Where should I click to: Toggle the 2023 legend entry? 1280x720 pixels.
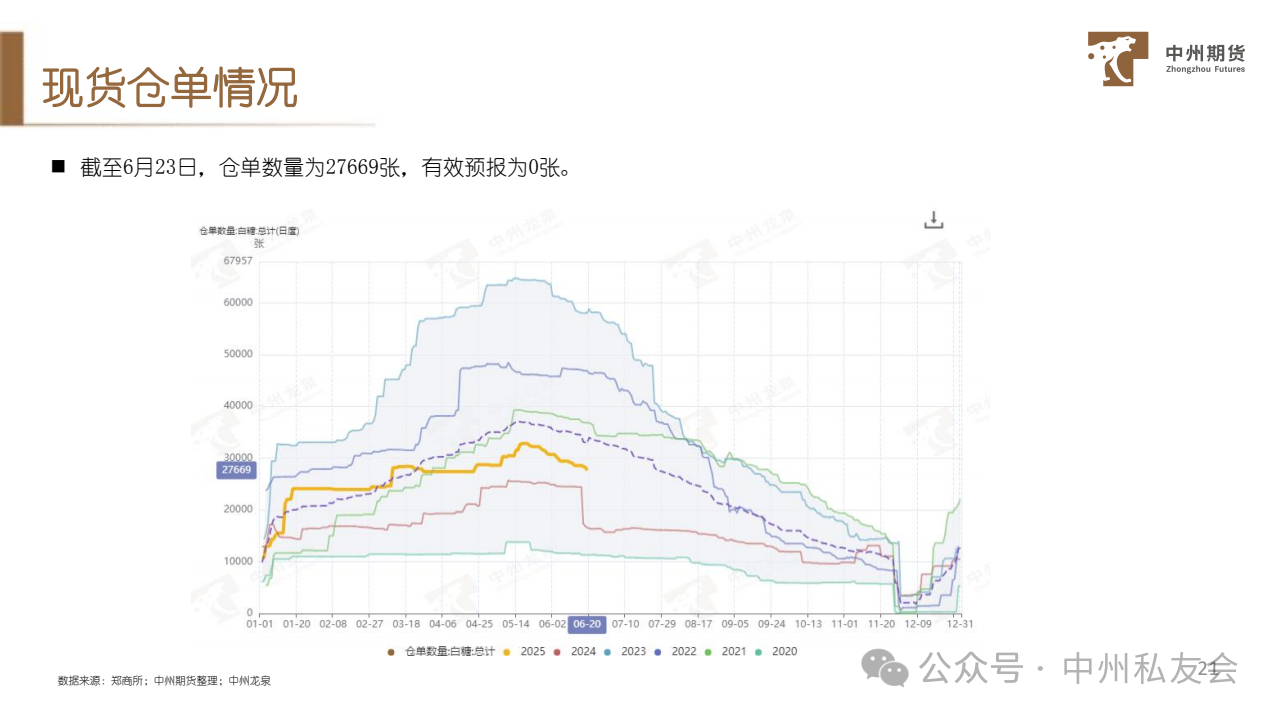(x=625, y=651)
